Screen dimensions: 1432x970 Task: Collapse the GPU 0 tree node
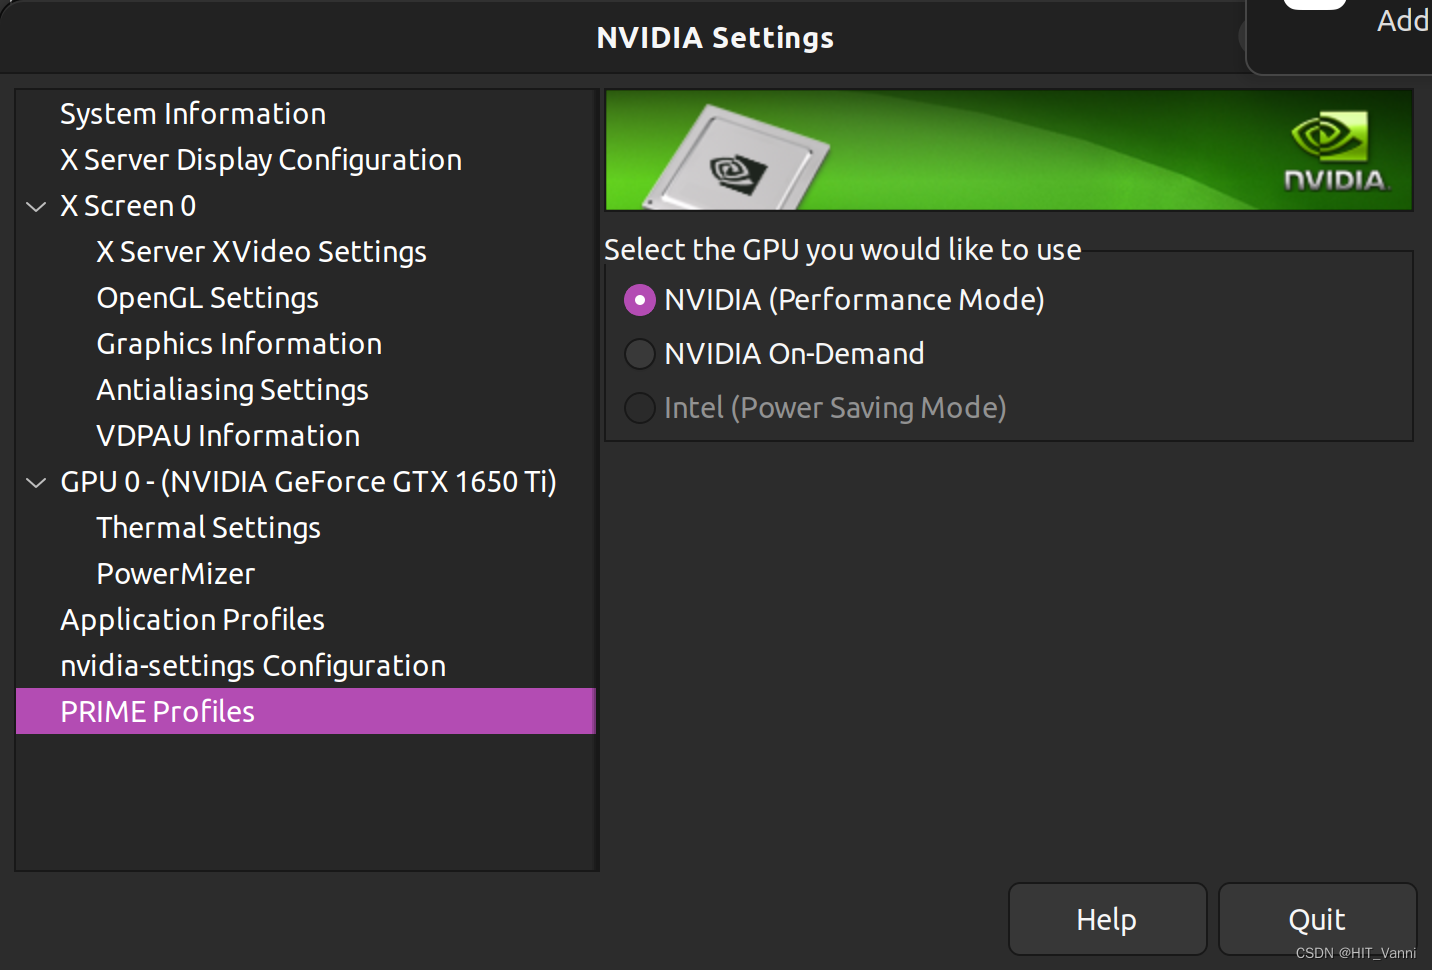click(x=36, y=483)
